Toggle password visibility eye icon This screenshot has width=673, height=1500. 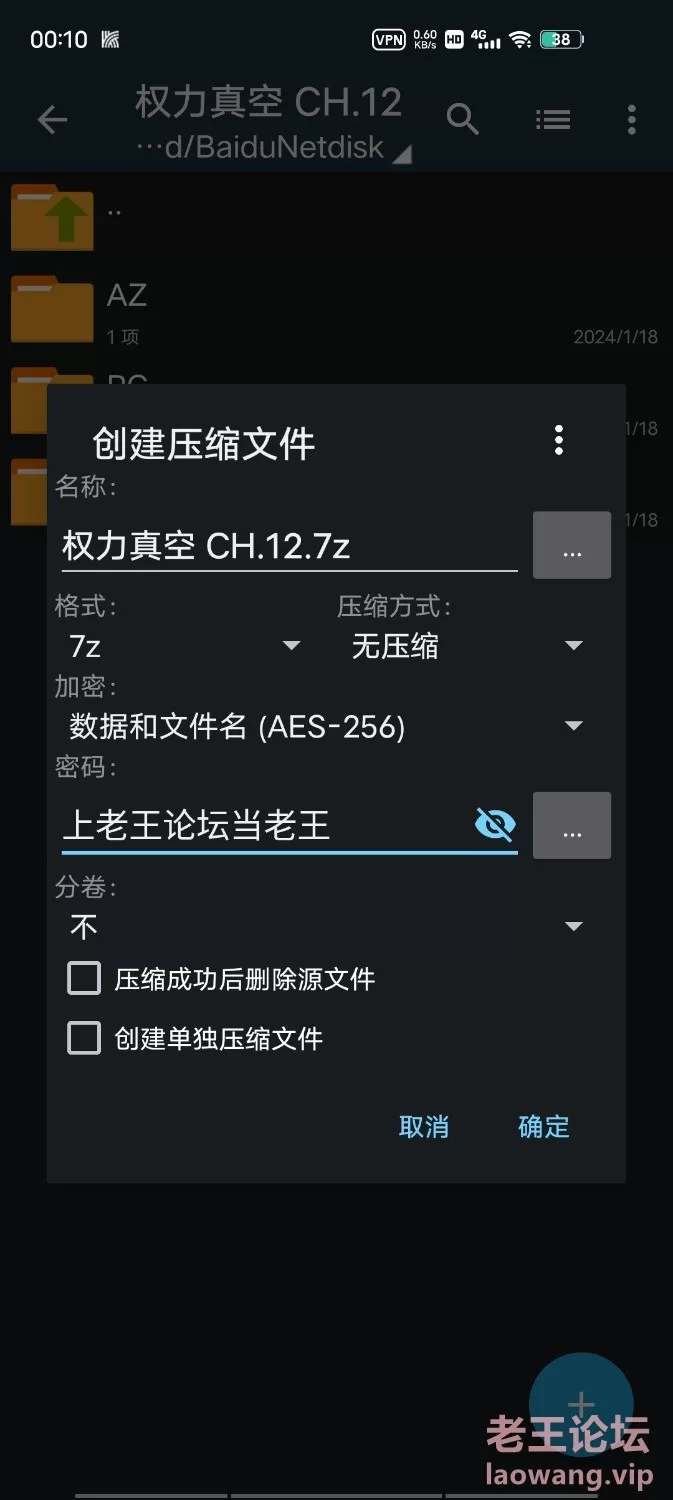(x=495, y=824)
